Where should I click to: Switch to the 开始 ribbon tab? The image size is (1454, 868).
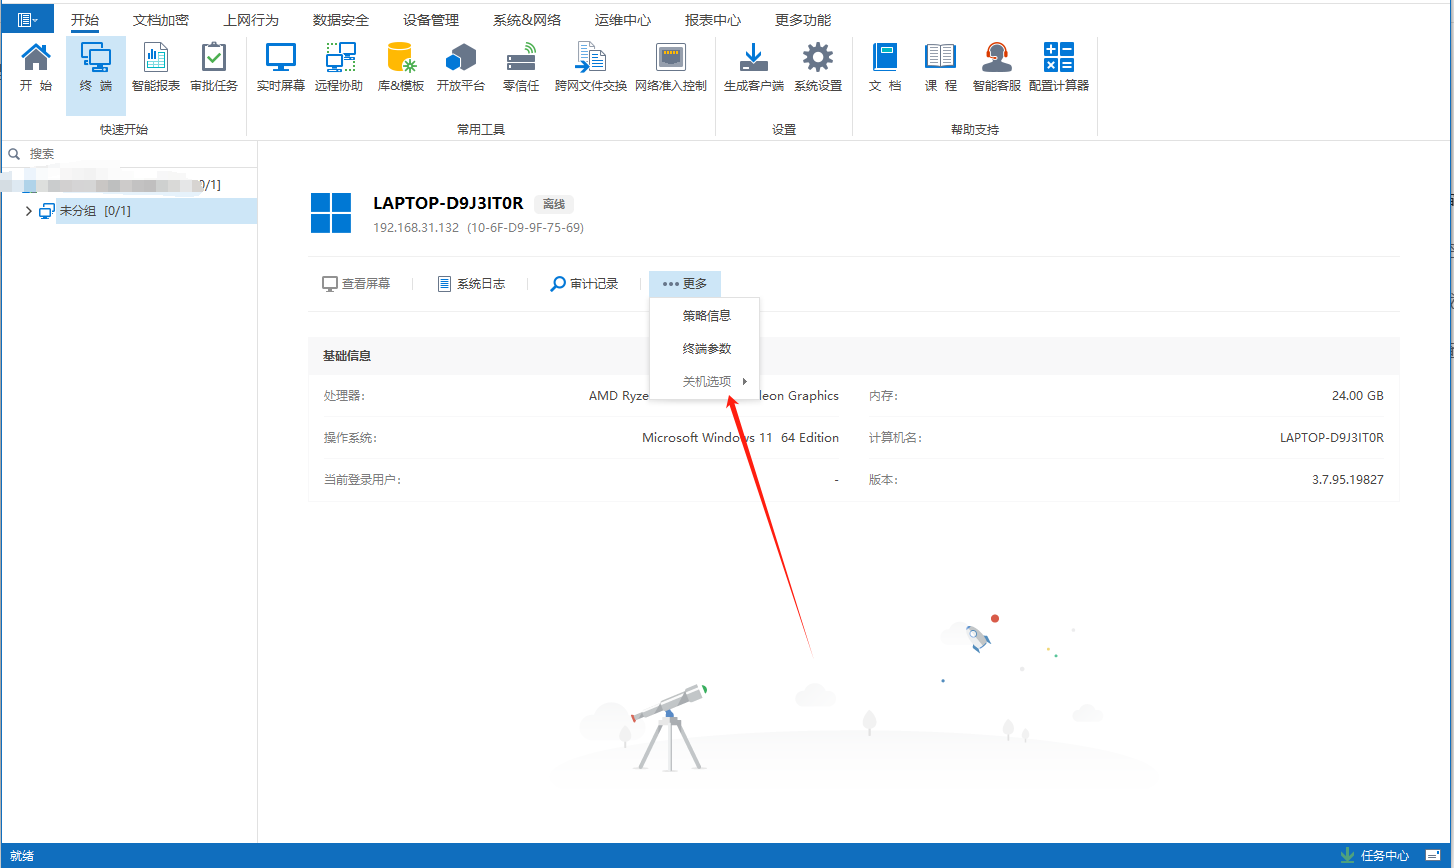click(x=85, y=20)
